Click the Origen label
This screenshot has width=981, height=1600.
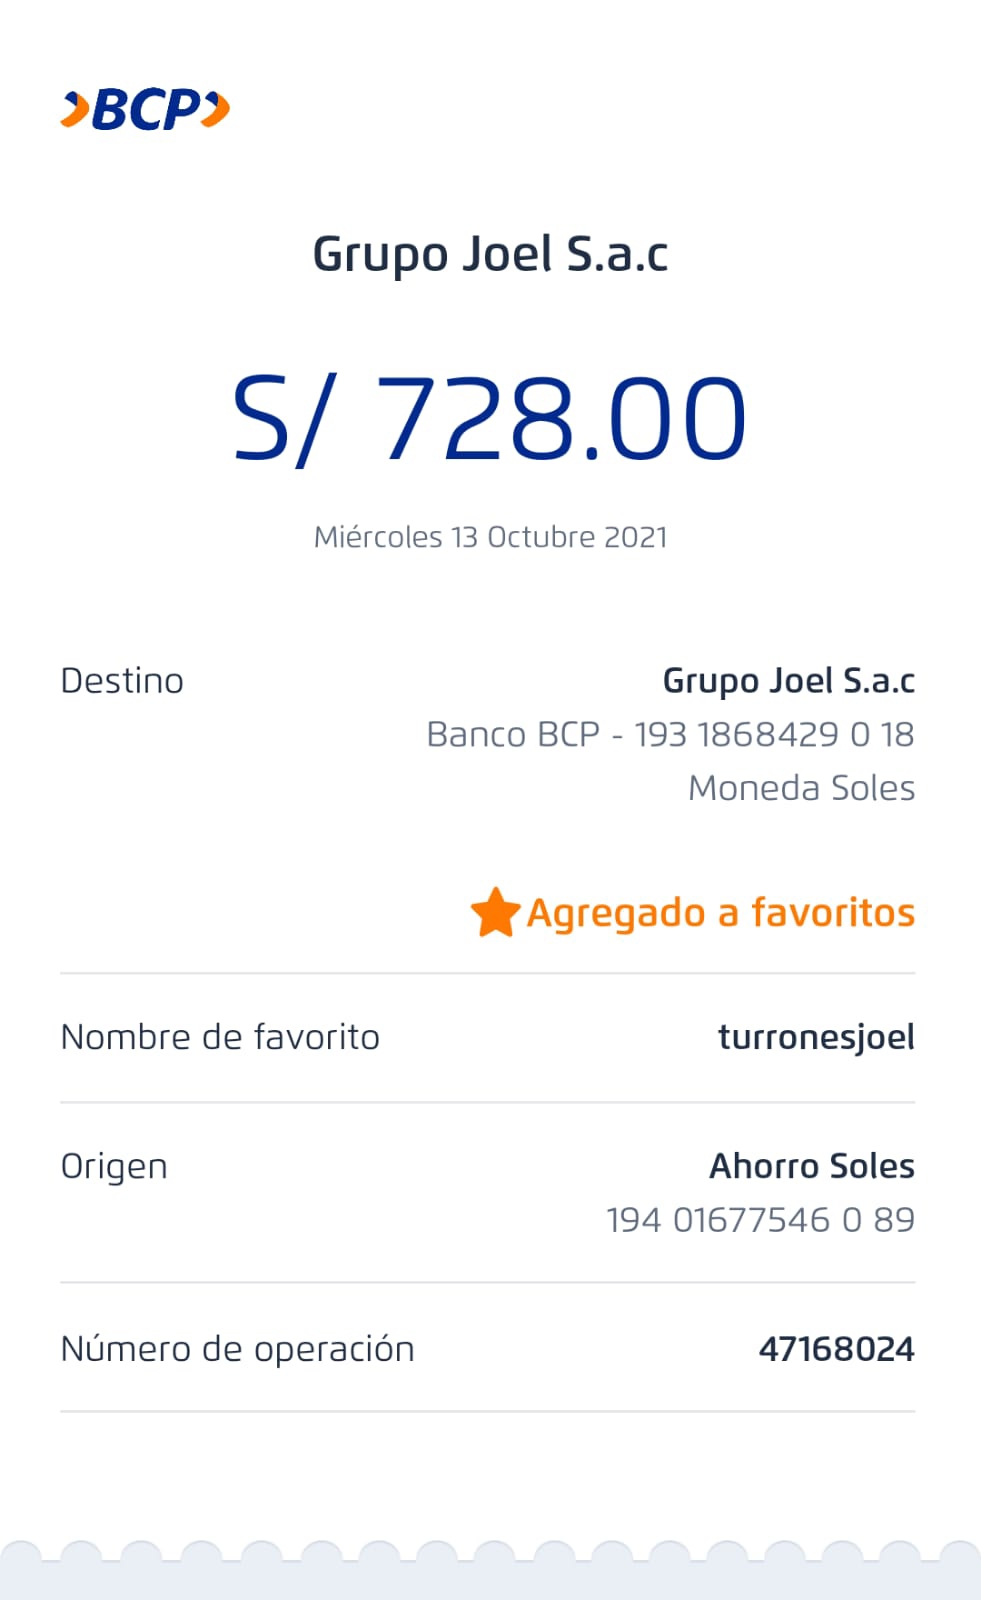coord(114,1167)
